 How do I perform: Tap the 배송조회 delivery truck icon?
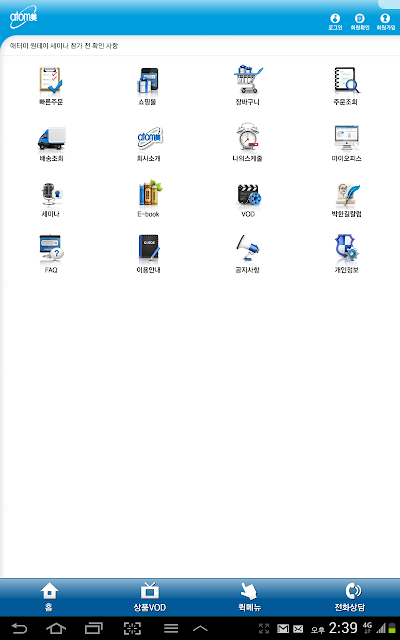[x=51, y=139]
